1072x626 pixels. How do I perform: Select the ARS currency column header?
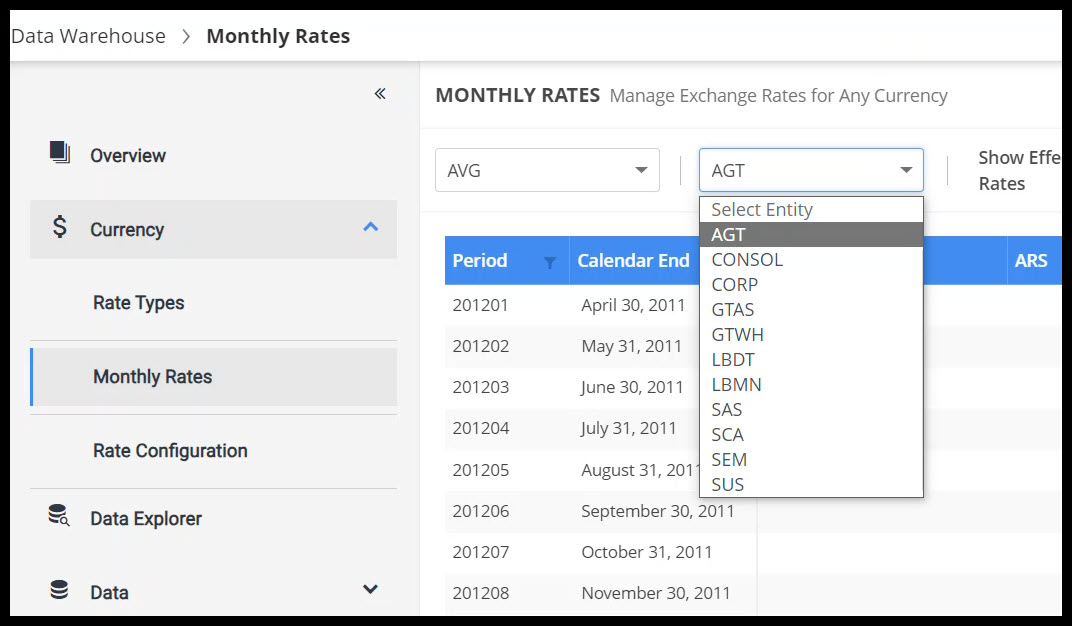coord(1031,261)
